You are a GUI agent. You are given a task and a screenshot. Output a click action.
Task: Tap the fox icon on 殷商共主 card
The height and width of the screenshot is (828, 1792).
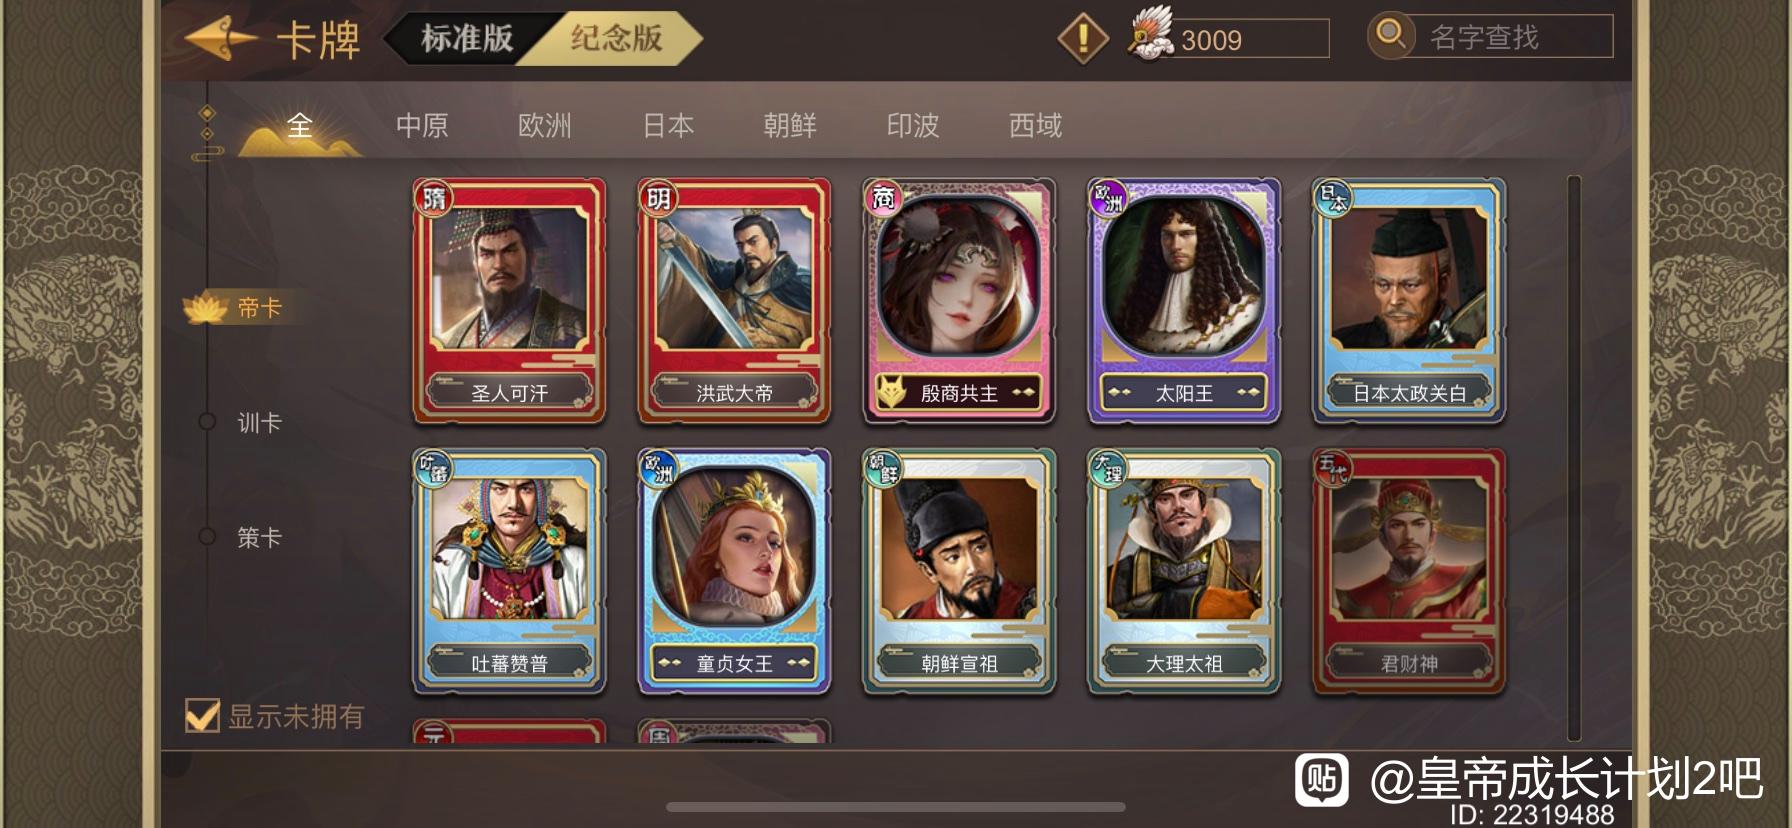[890, 392]
